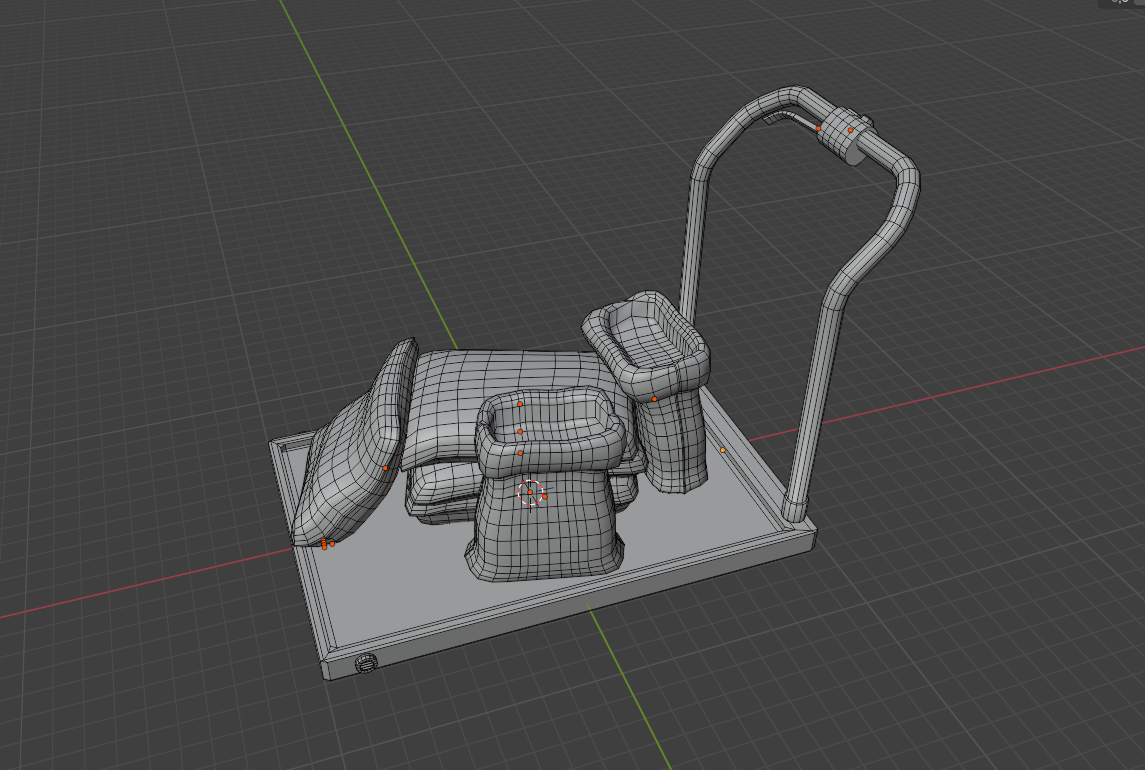Click the topmost origin dot inside the front sack

coord(520,404)
